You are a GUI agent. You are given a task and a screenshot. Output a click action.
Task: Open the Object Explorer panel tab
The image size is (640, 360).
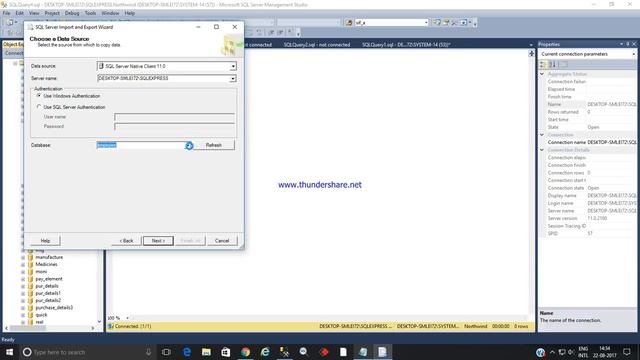pos(13,44)
